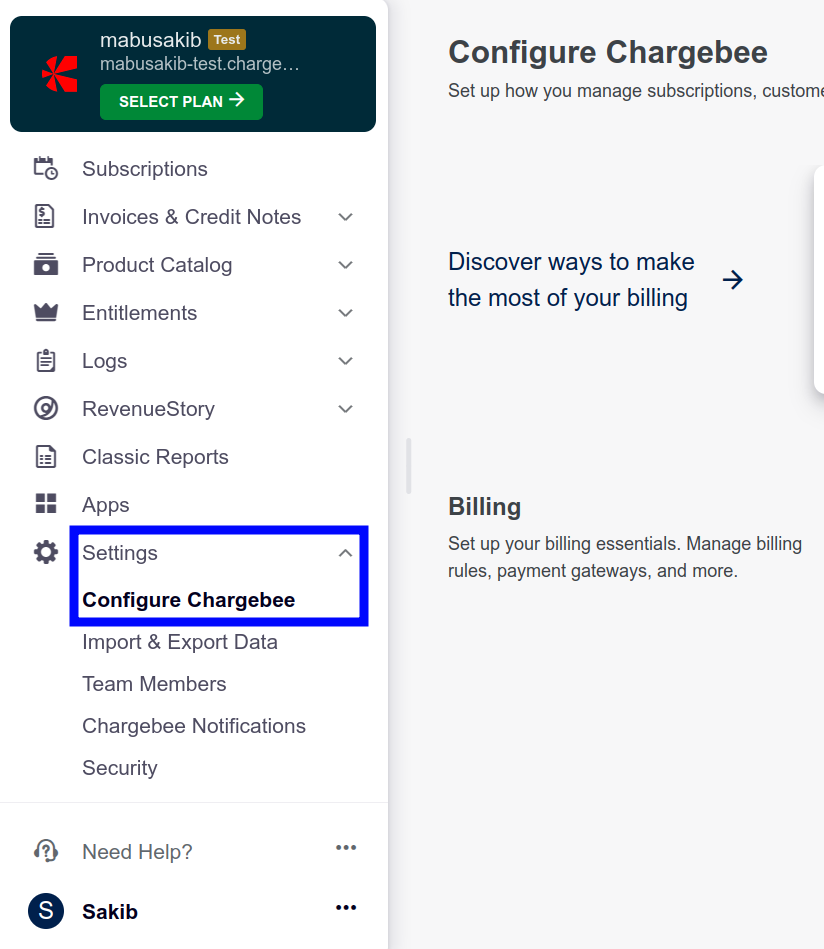Viewport: 824px width, 949px height.
Task: Go to Team Members settings
Action: tap(154, 684)
